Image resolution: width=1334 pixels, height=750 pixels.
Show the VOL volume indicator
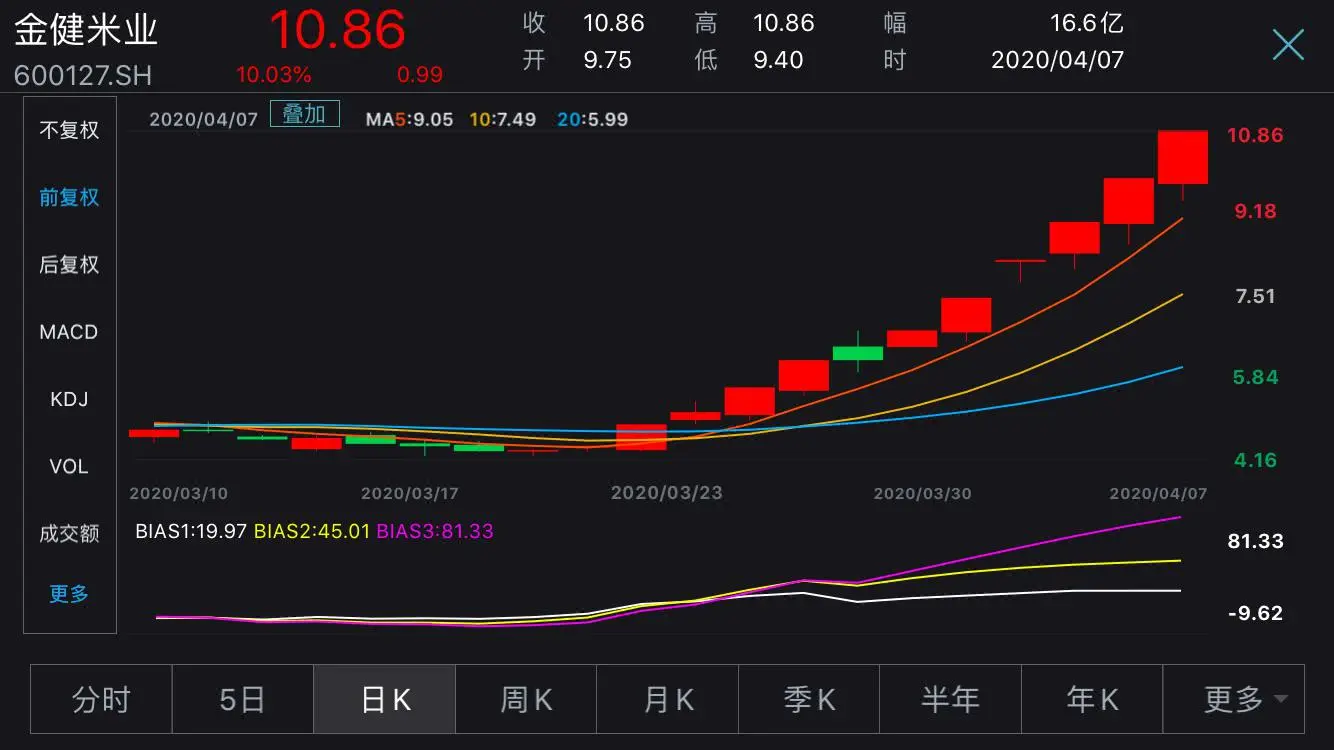(69, 466)
